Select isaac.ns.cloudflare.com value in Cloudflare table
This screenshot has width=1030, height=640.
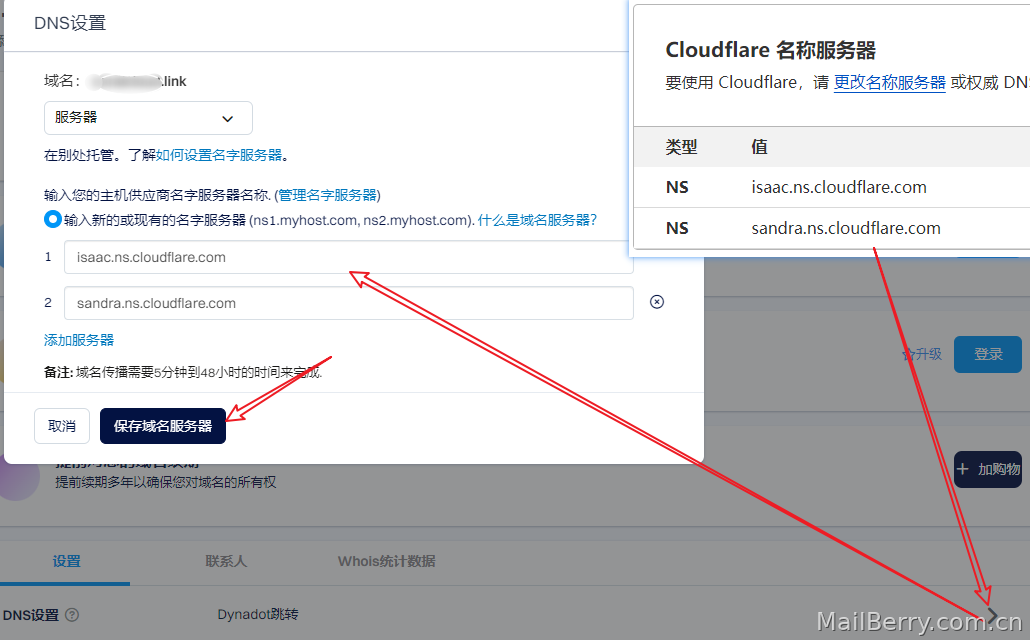(x=839, y=187)
